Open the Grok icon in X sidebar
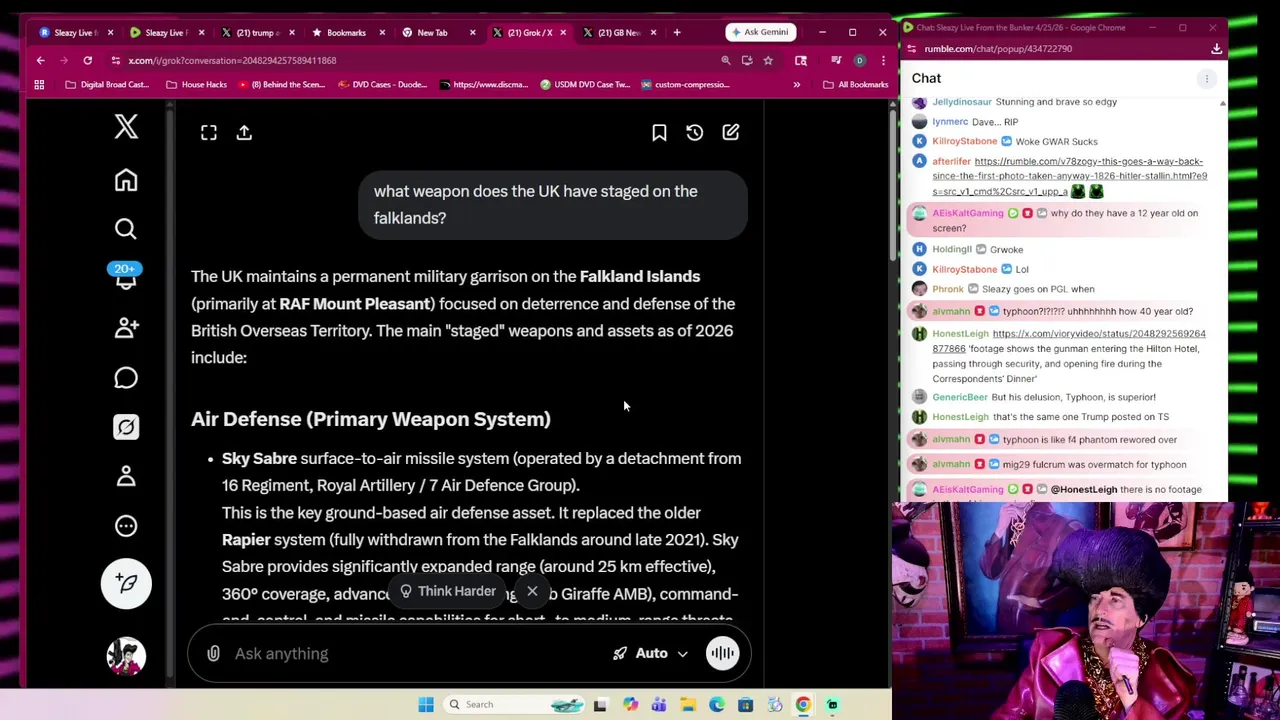This screenshot has width=1280, height=720. click(126, 427)
